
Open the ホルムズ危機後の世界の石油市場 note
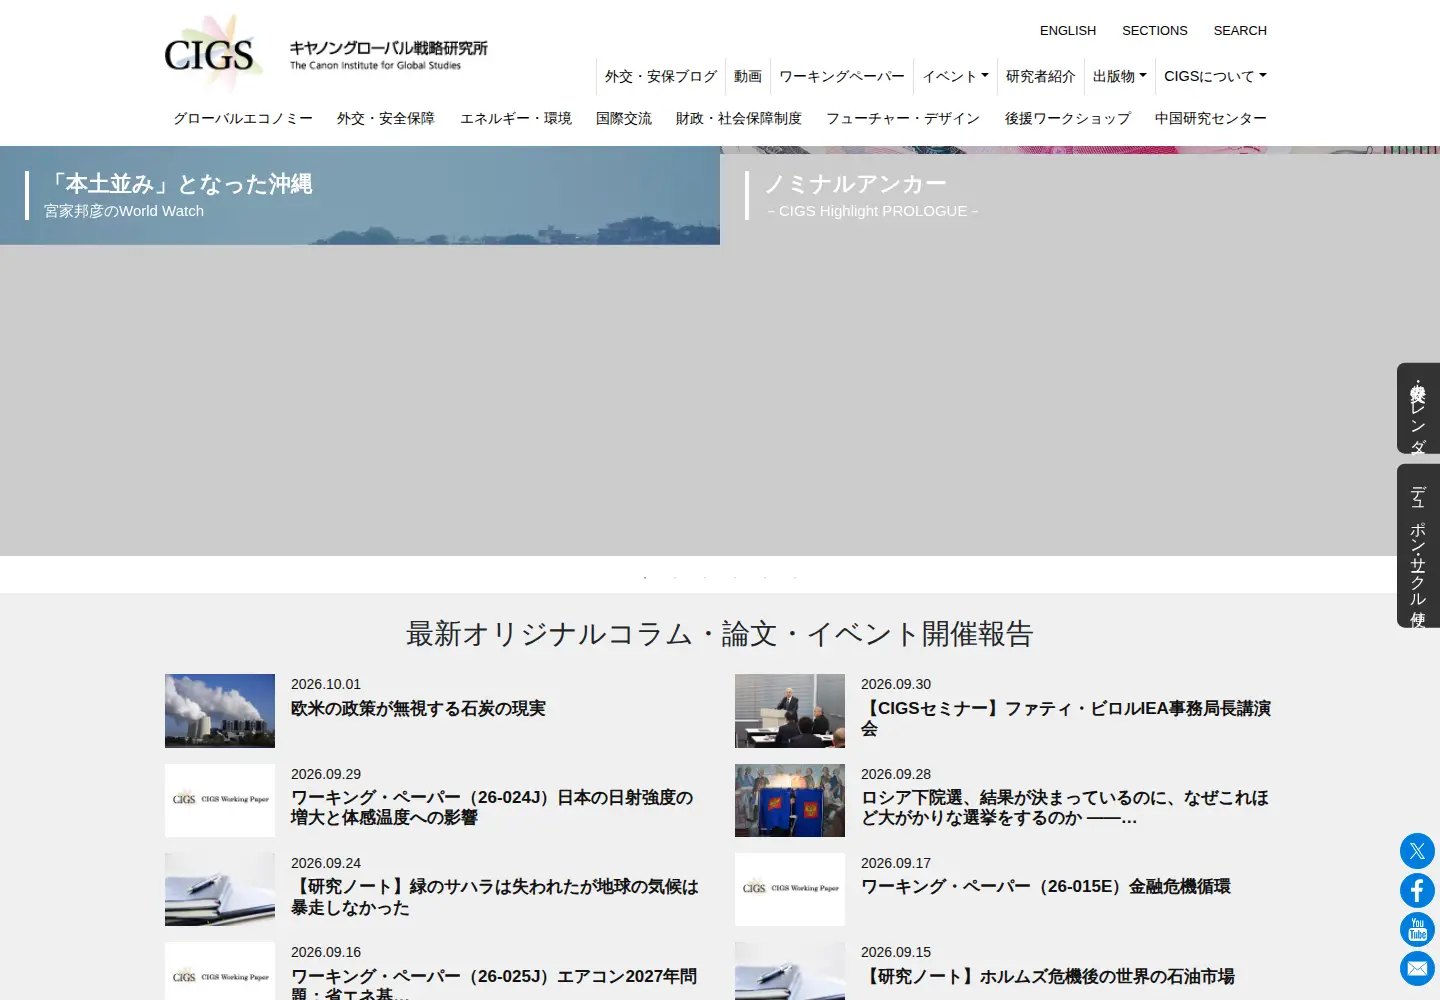point(1048,977)
